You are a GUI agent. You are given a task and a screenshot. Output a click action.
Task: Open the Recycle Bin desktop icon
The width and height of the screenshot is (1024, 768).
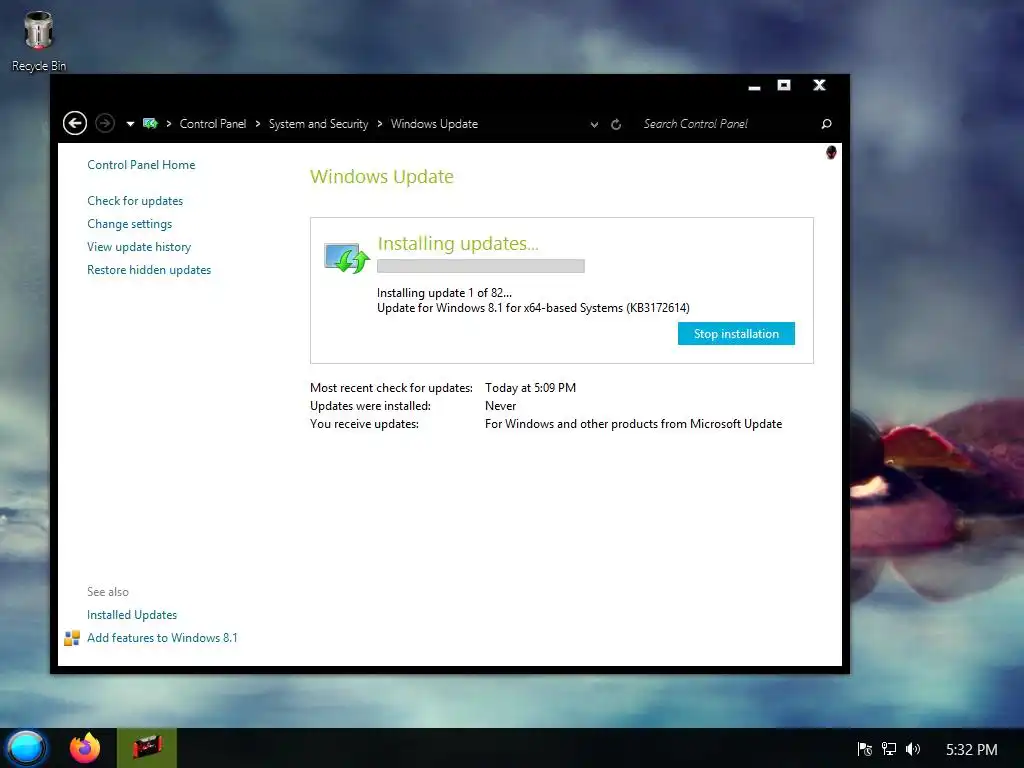click(x=39, y=40)
